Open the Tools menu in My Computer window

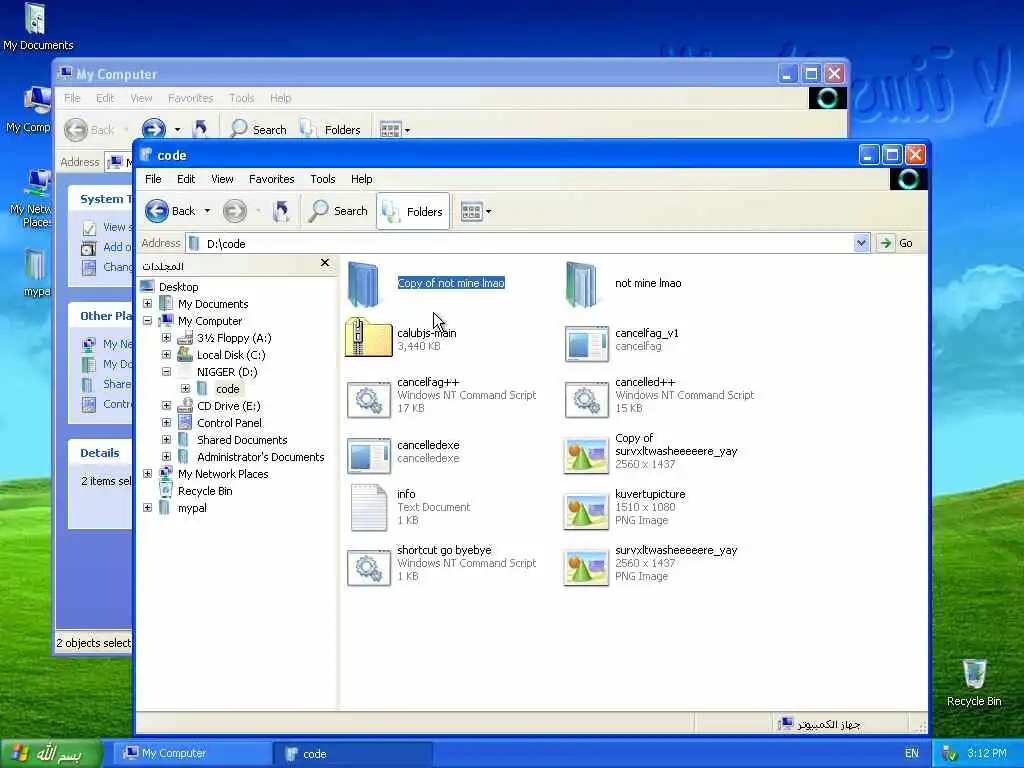pos(242,98)
